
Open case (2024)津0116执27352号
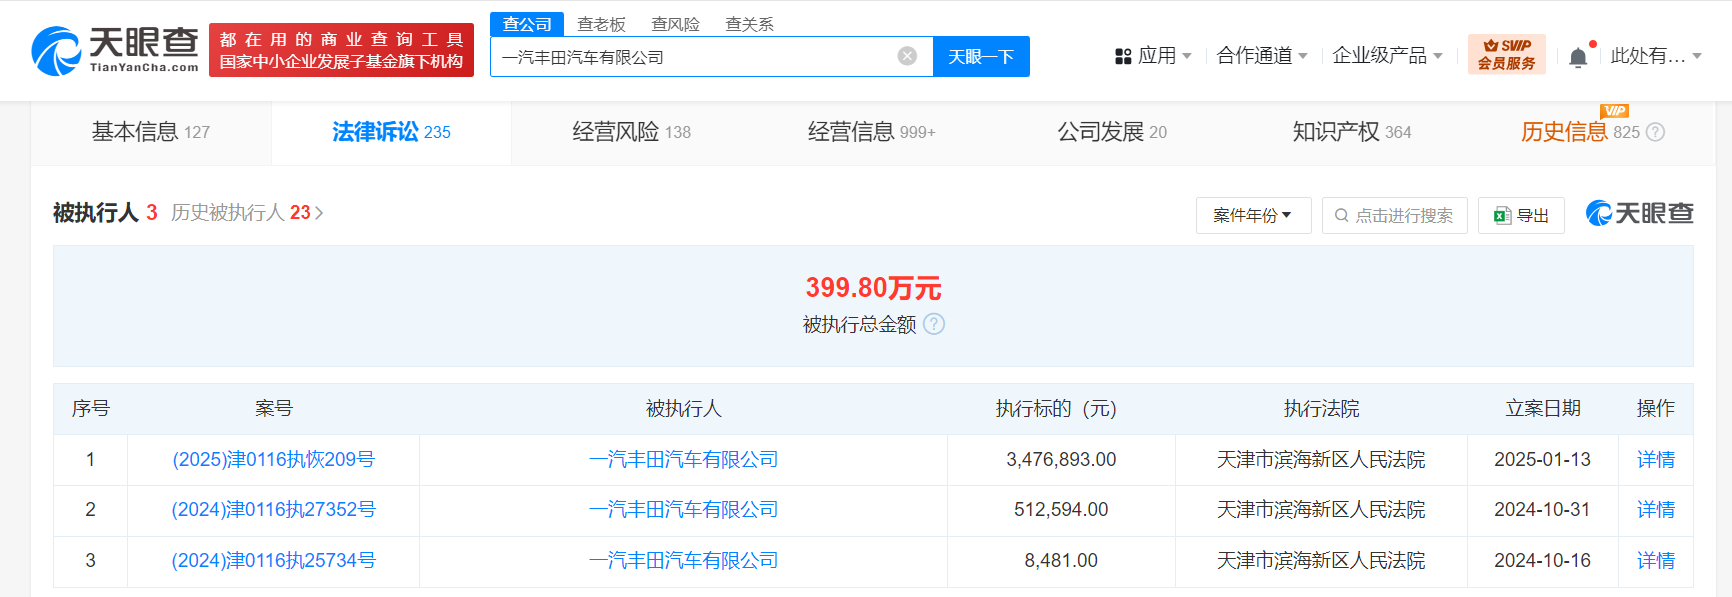point(273,510)
